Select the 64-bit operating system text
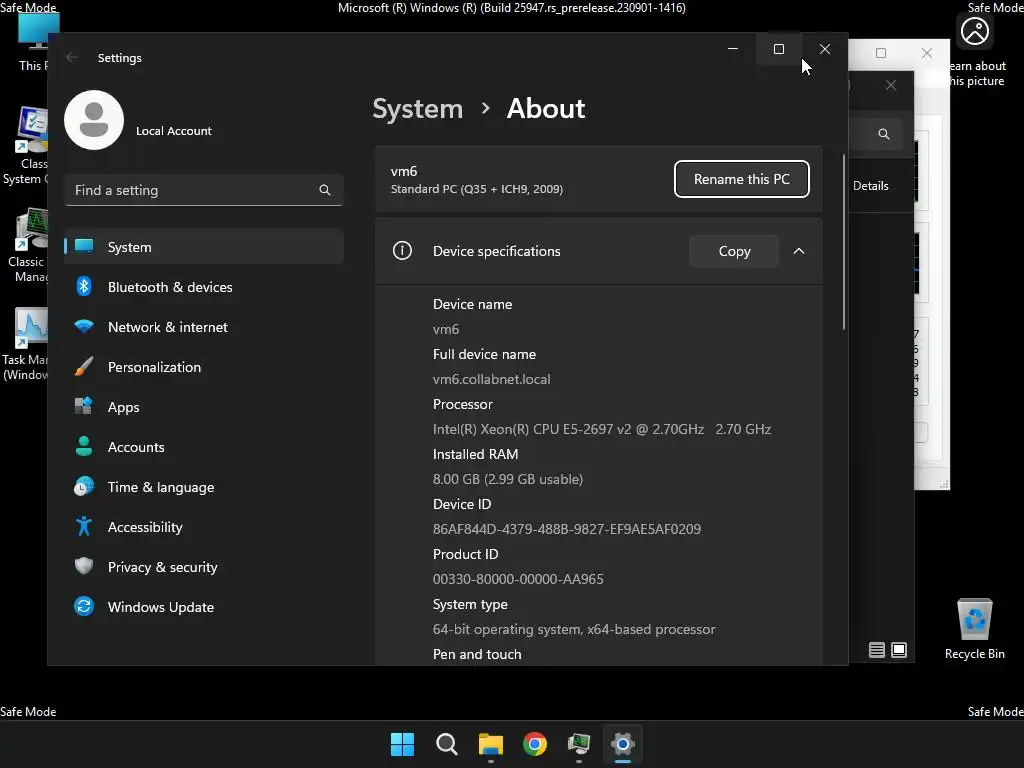This screenshot has height=768, width=1024. 574,630
